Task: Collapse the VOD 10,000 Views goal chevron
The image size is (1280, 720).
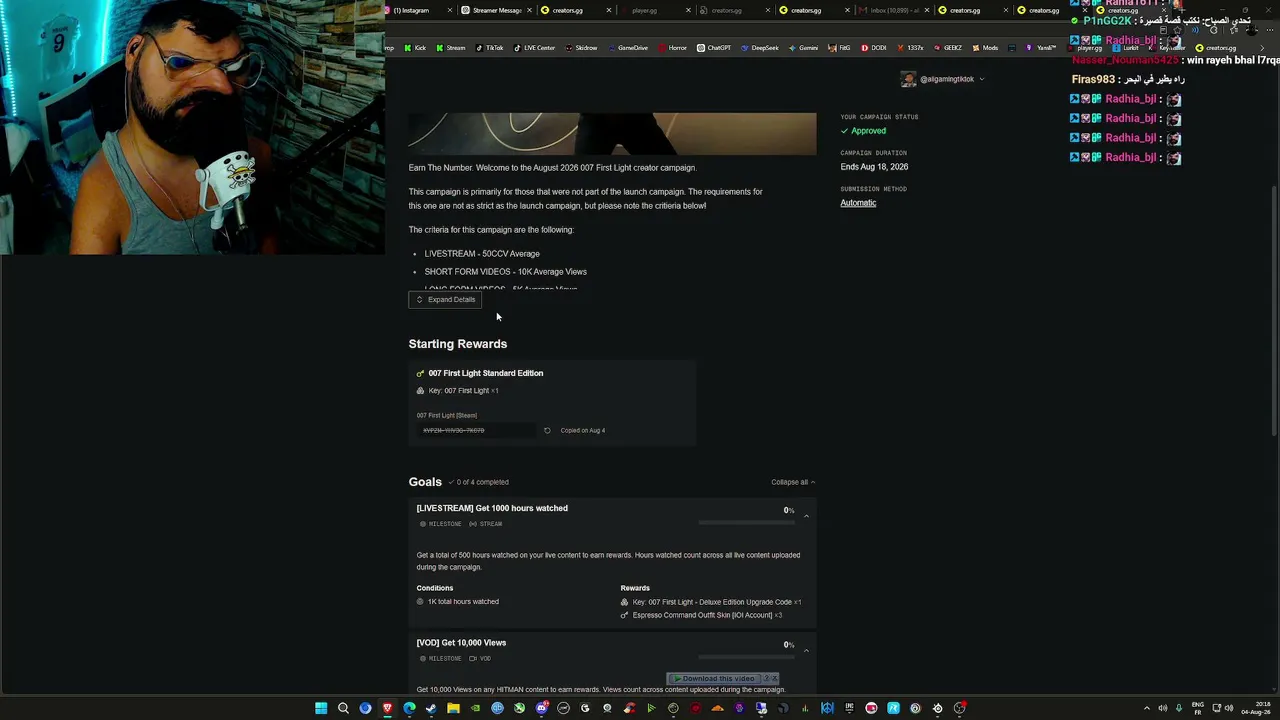Action: point(806,651)
